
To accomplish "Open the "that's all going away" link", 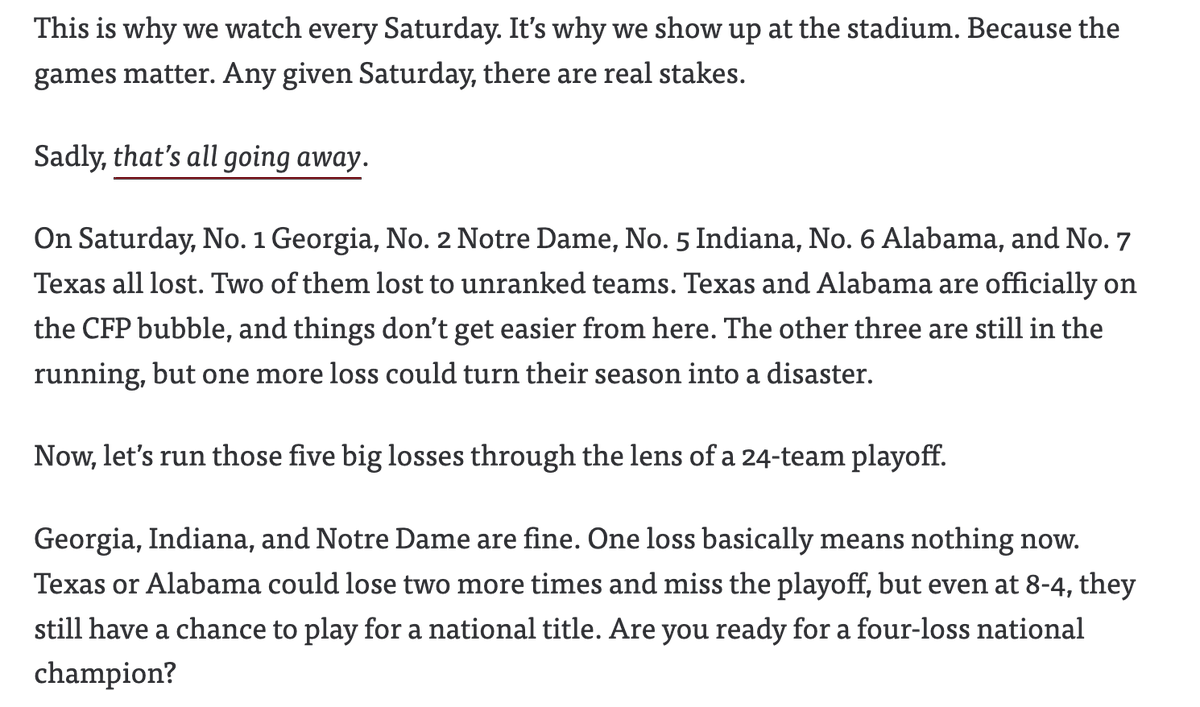I will coord(240,158).
